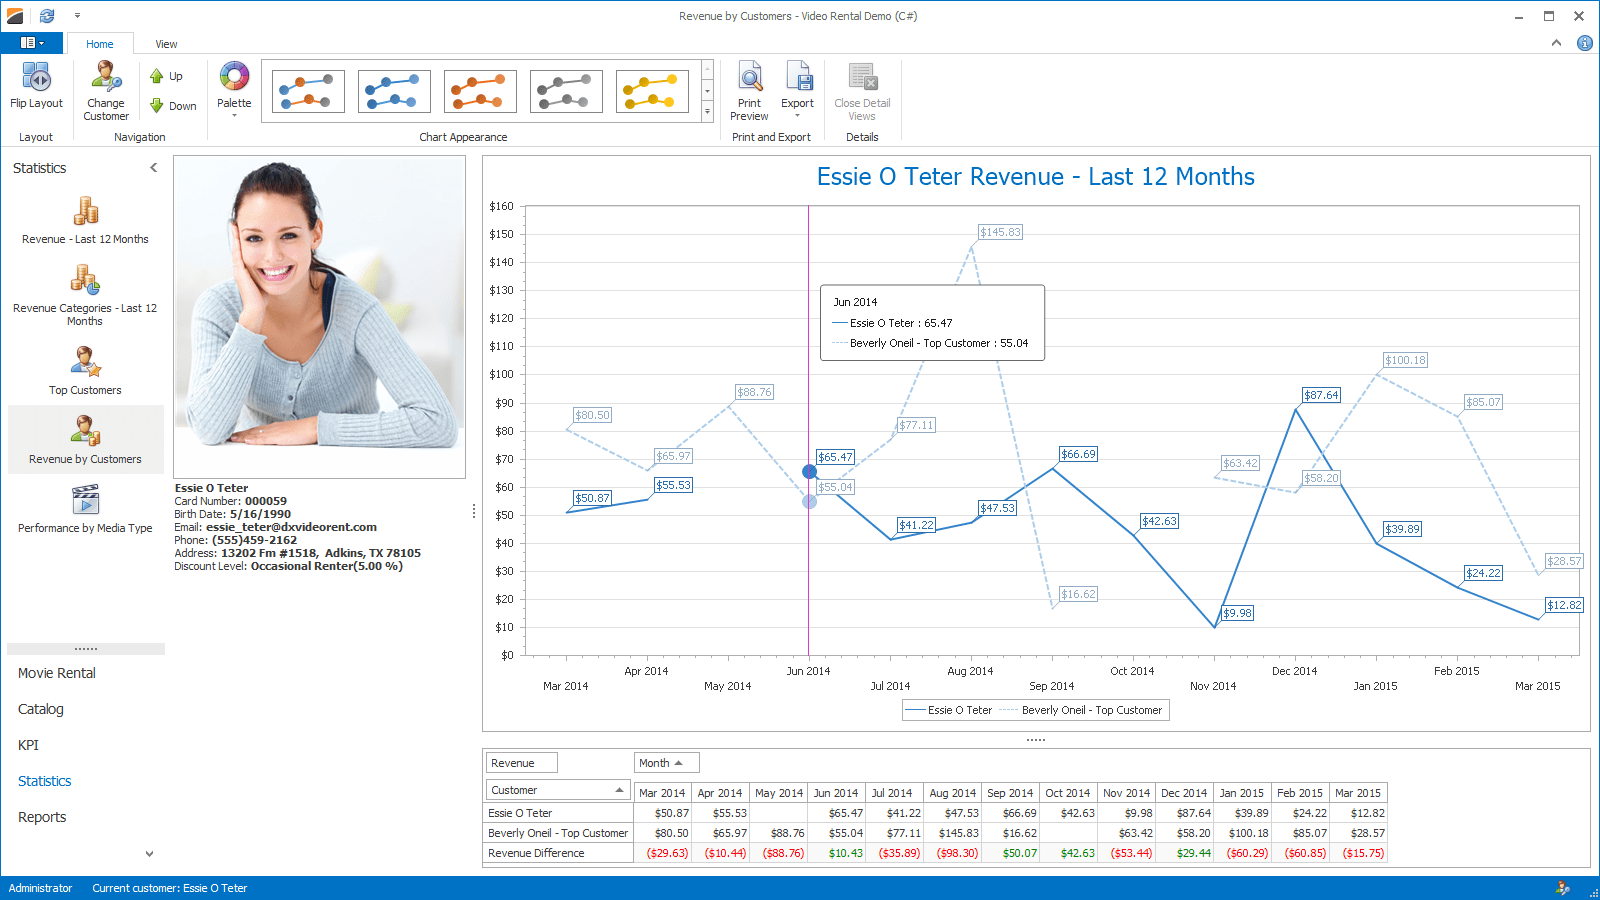
Task: Open the application menu button
Action: [x=32, y=43]
